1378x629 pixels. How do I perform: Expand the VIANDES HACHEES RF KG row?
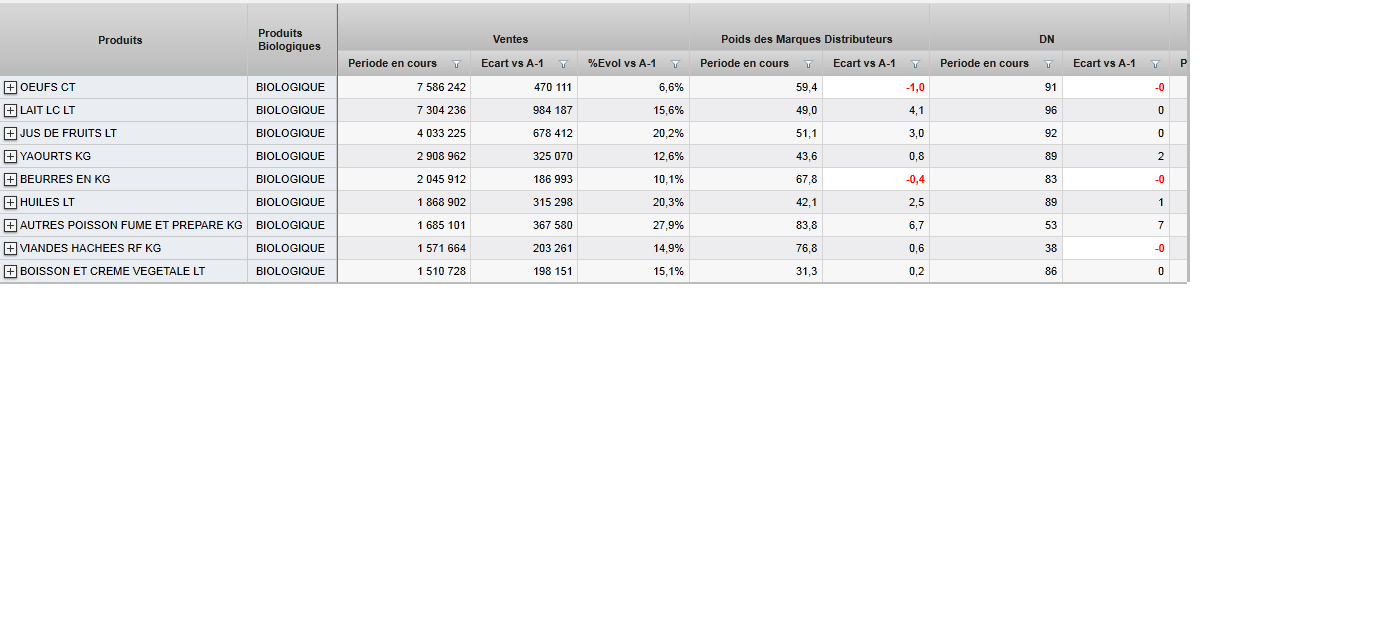pyautogui.click(x=11, y=249)
